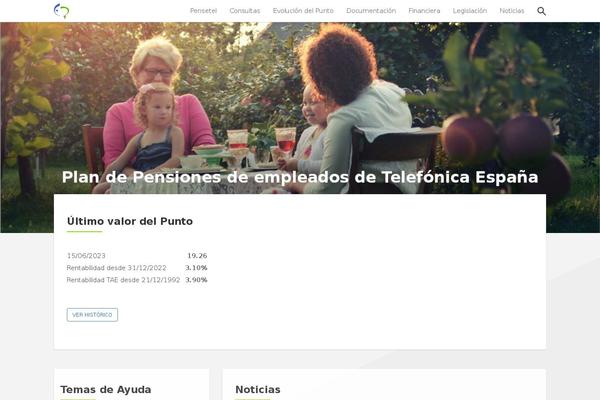Click the 3.10% rentabilidad value
This screenshot has height=400, width=600.
(196, 268)
